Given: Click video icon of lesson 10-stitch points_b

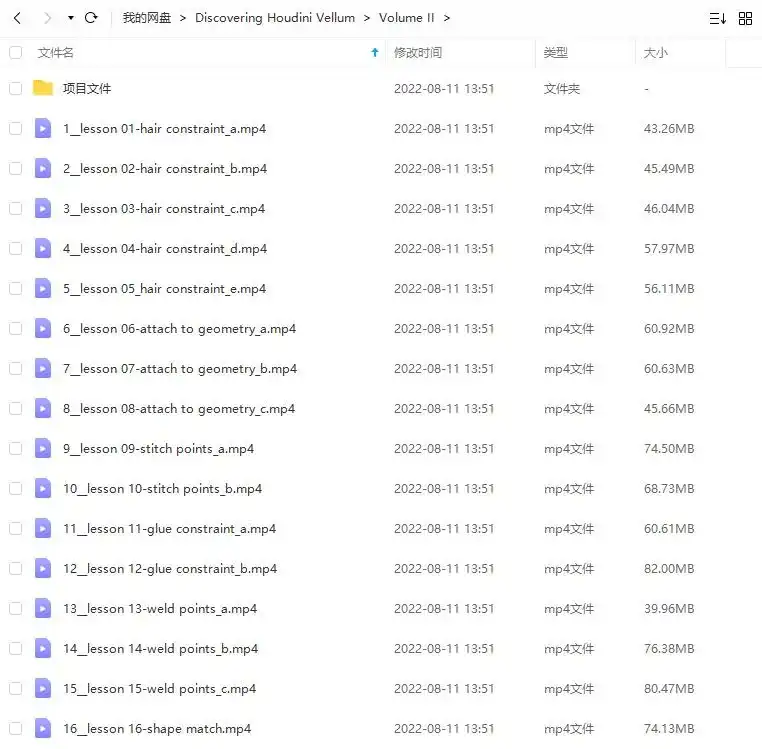Looking at the screenshot, I should point(43,488).
